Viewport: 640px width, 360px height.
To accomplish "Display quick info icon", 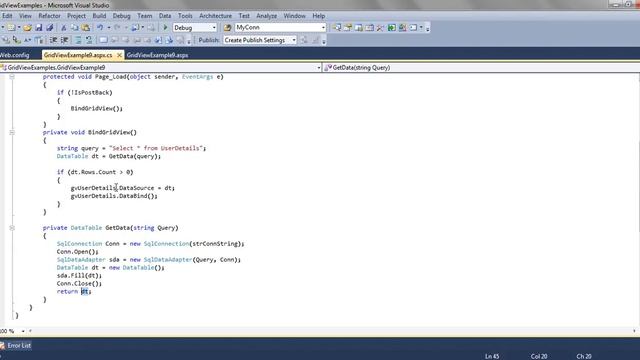I will 27,40.
